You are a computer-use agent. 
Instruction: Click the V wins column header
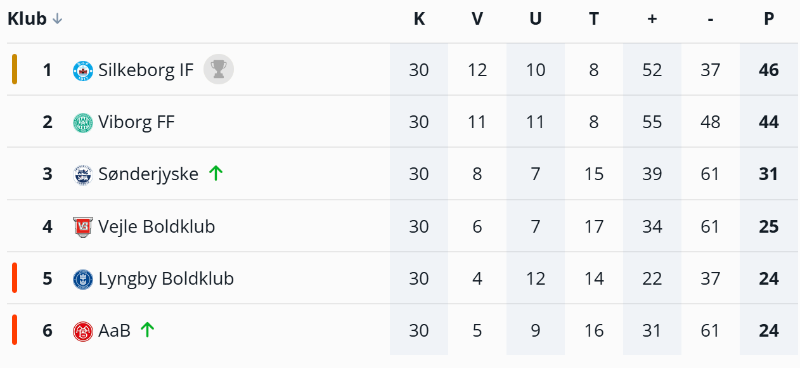click(477, 19)
